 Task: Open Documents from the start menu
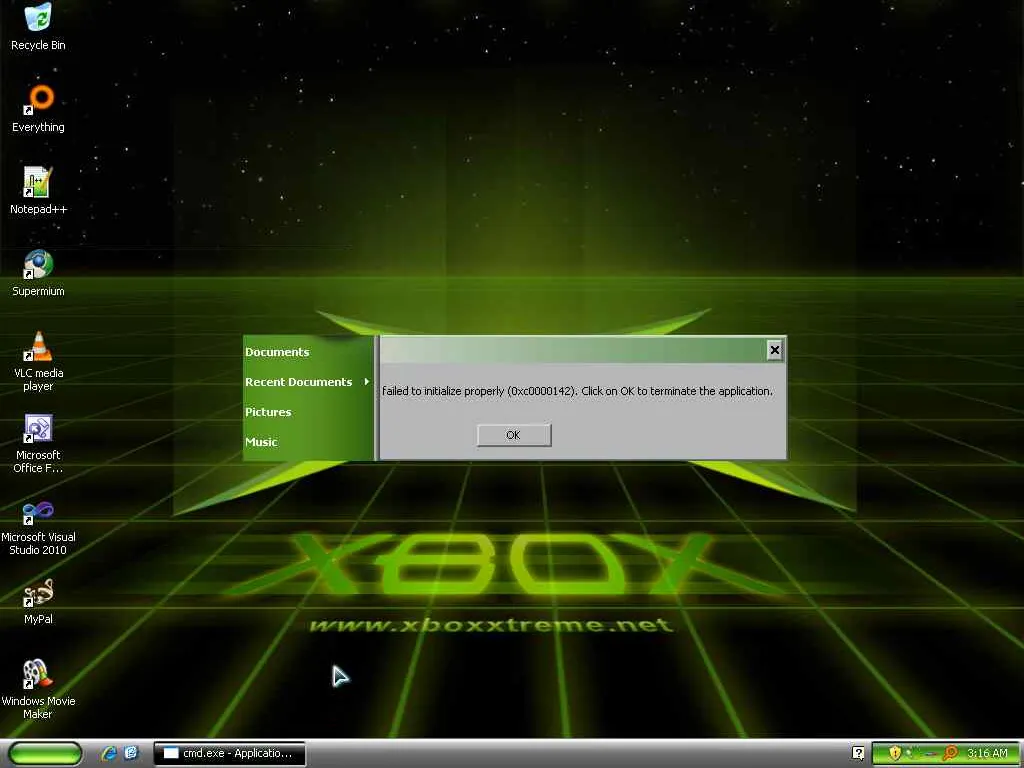(x=277, y=352)
